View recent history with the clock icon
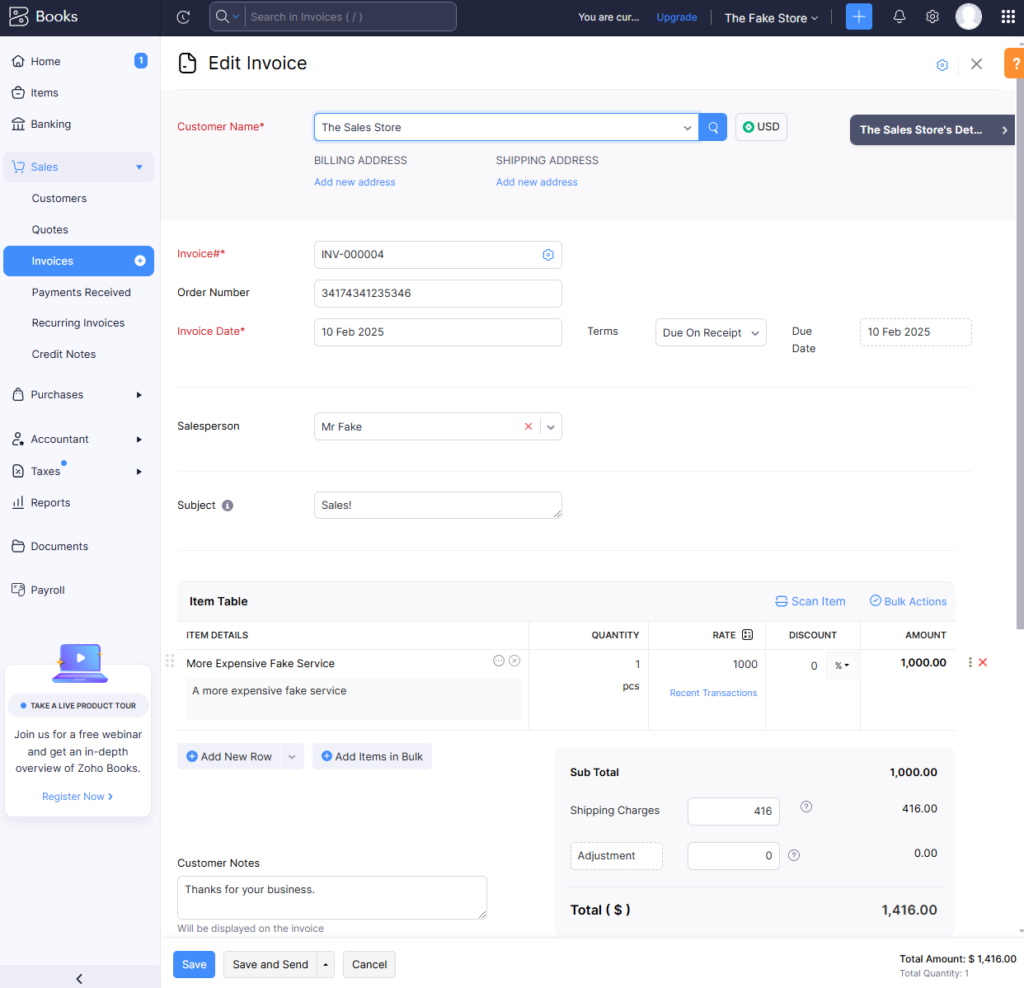This screenshot has height=988, width=1024. point(184,16)
